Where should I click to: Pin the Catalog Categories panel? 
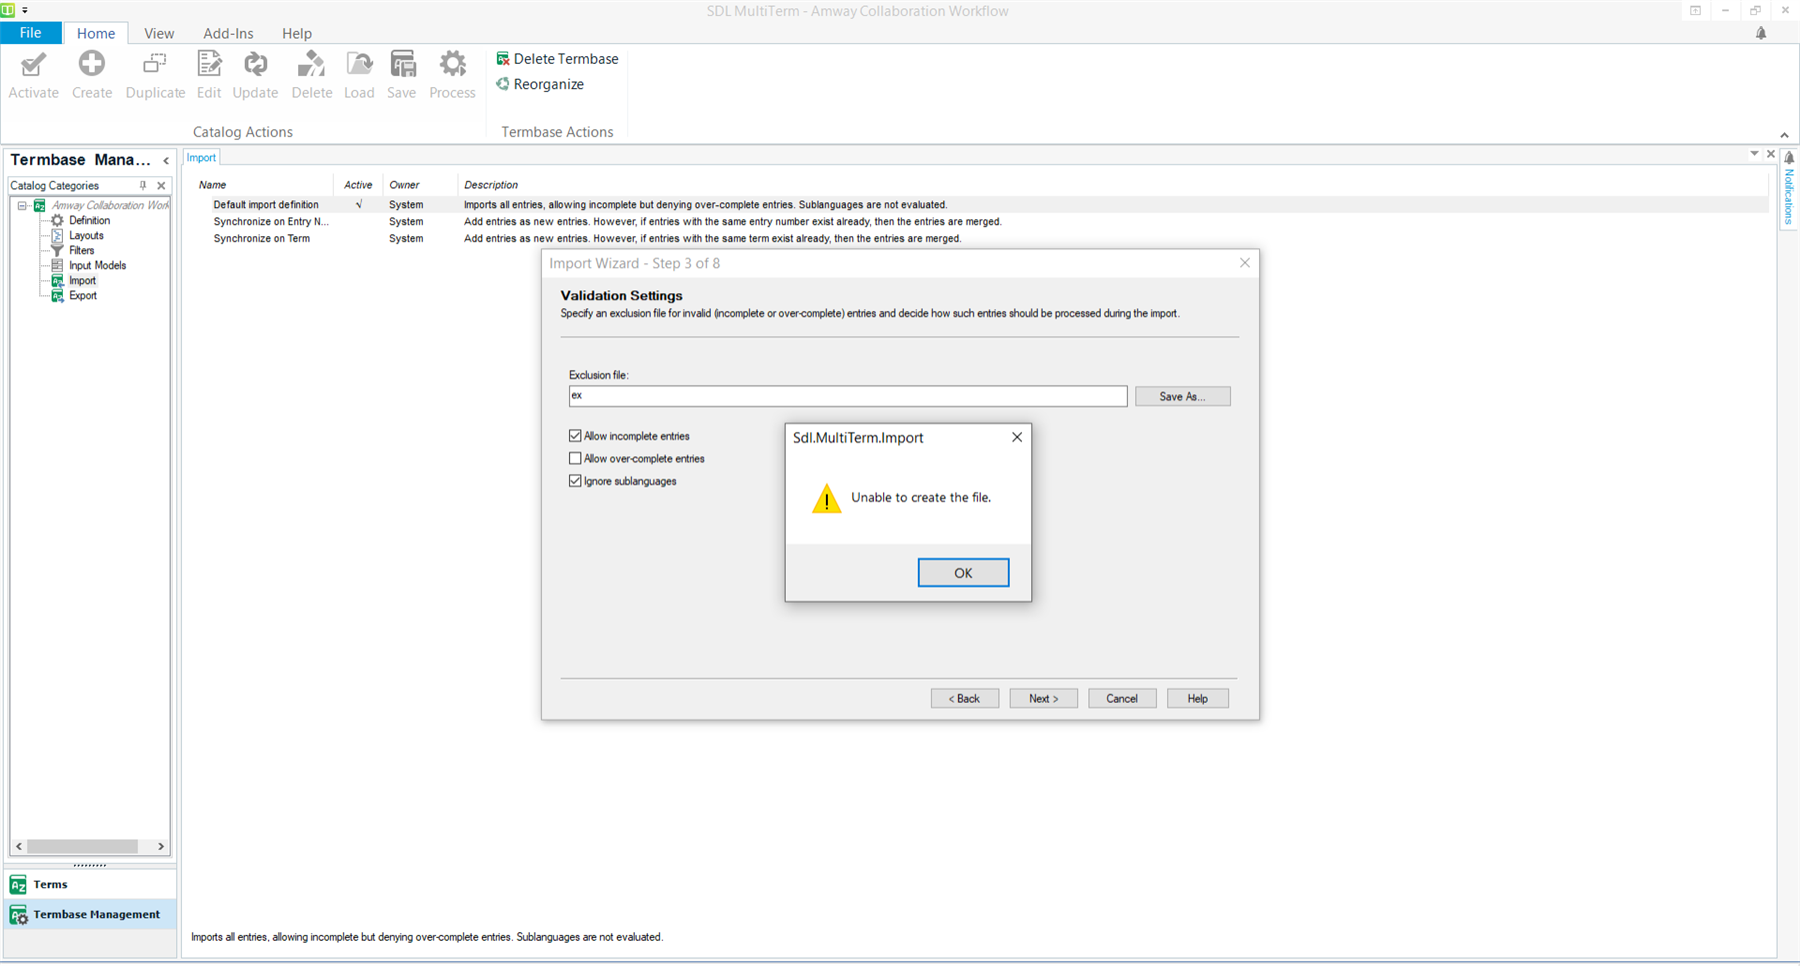[143, 186]
